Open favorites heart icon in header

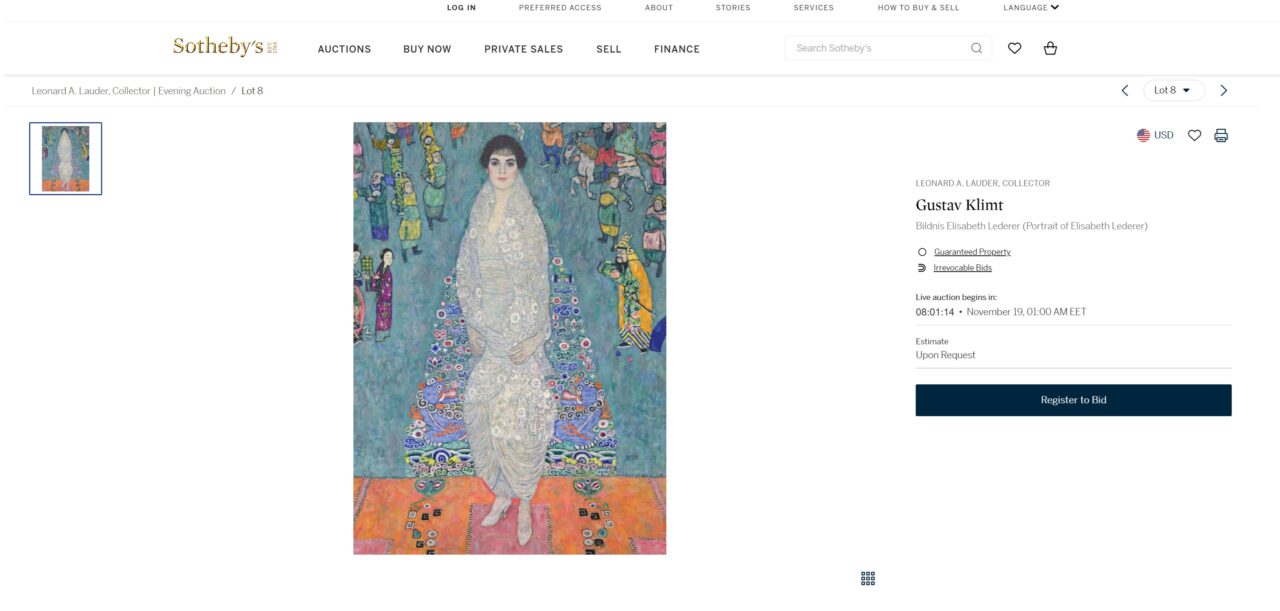(1014, 48)
